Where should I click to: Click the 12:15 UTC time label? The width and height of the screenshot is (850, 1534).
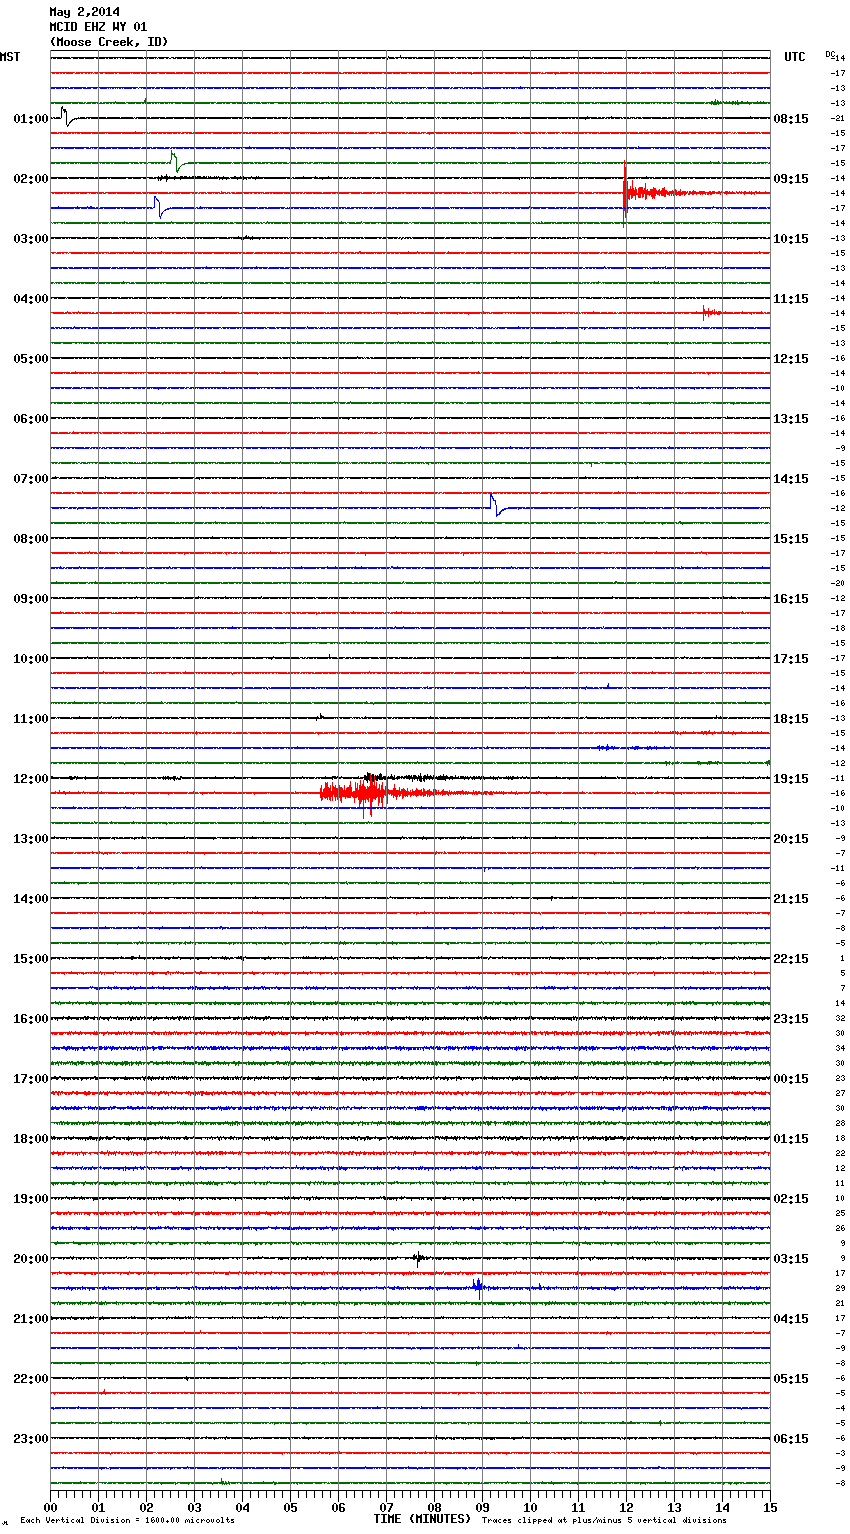coord(791,358)
